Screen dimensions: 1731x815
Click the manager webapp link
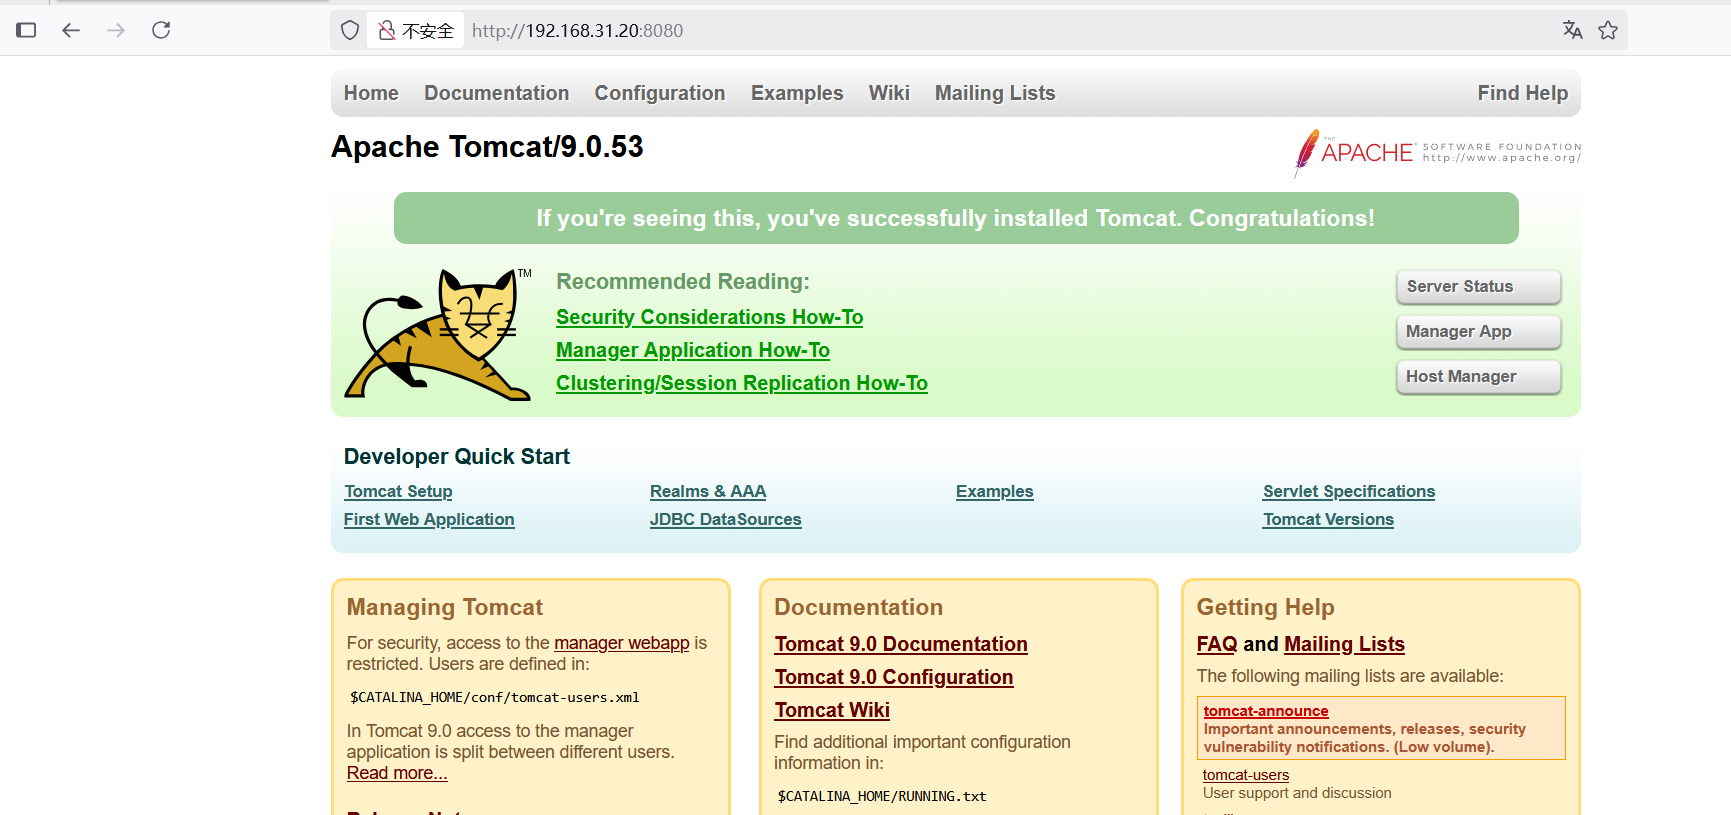(622, 643)
